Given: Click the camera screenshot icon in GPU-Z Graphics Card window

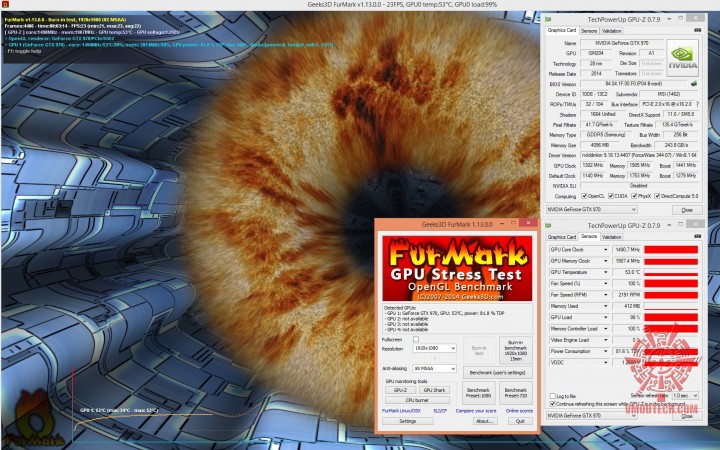Looking at the screenshot, I should click(x=698, y=30).
